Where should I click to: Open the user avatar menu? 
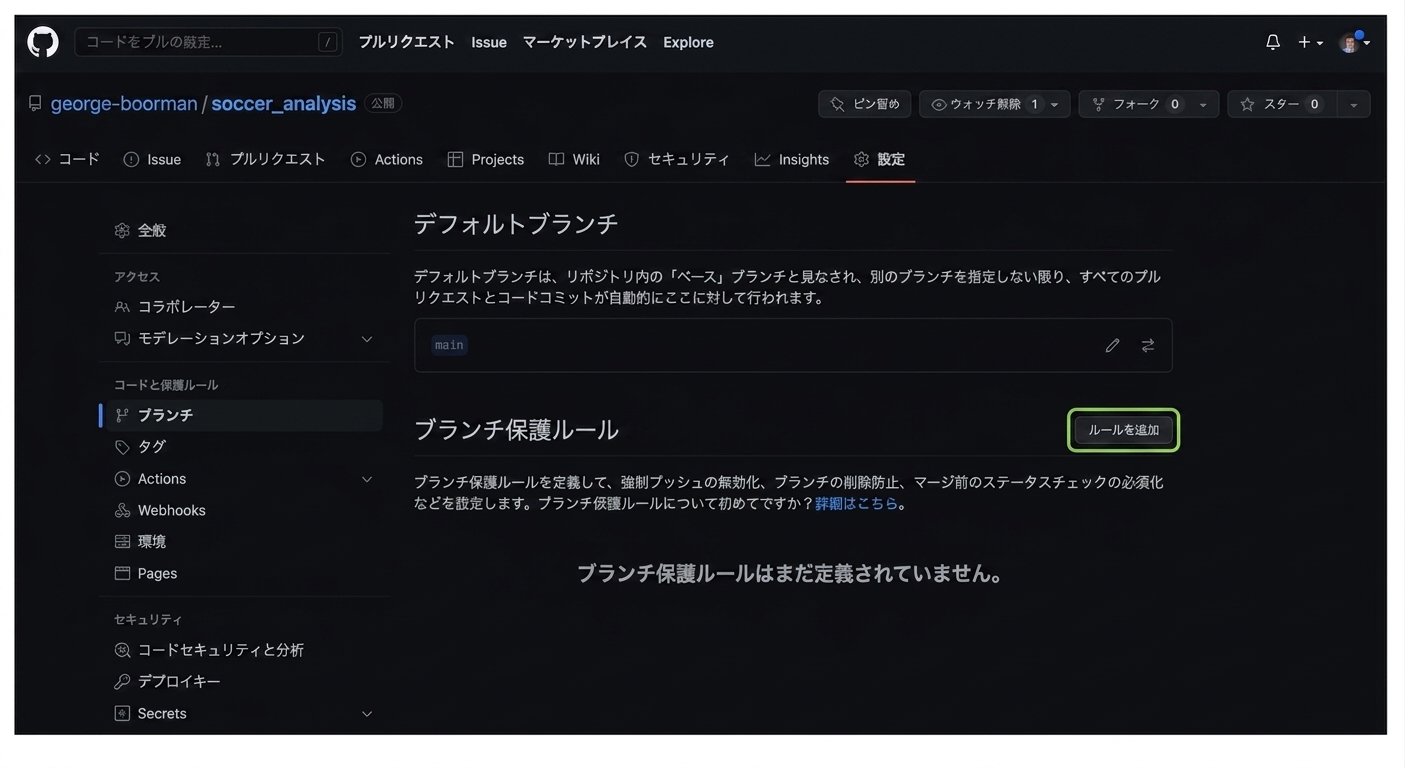pos(1354,42)
